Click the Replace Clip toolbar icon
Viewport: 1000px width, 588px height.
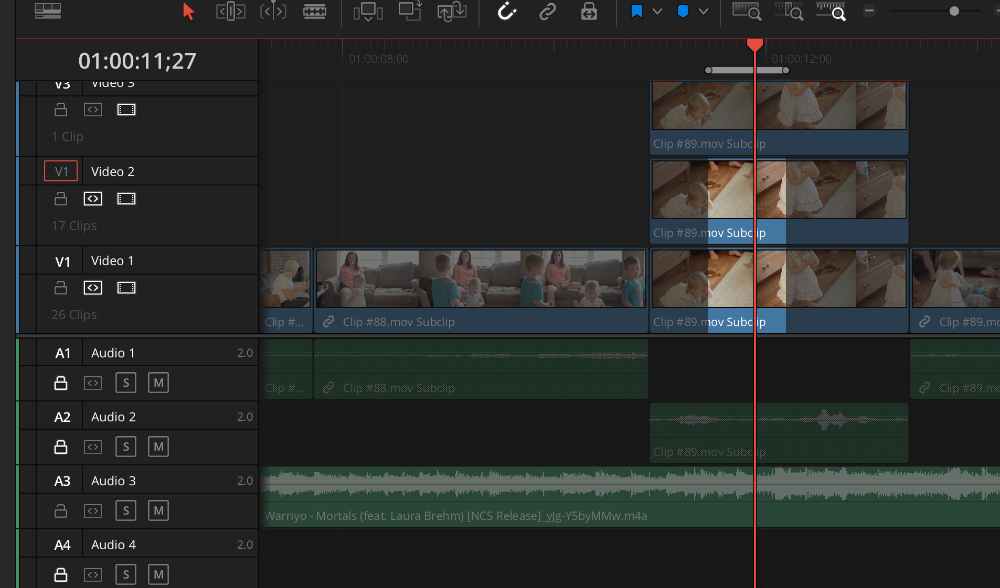click(x=452, y=11)
